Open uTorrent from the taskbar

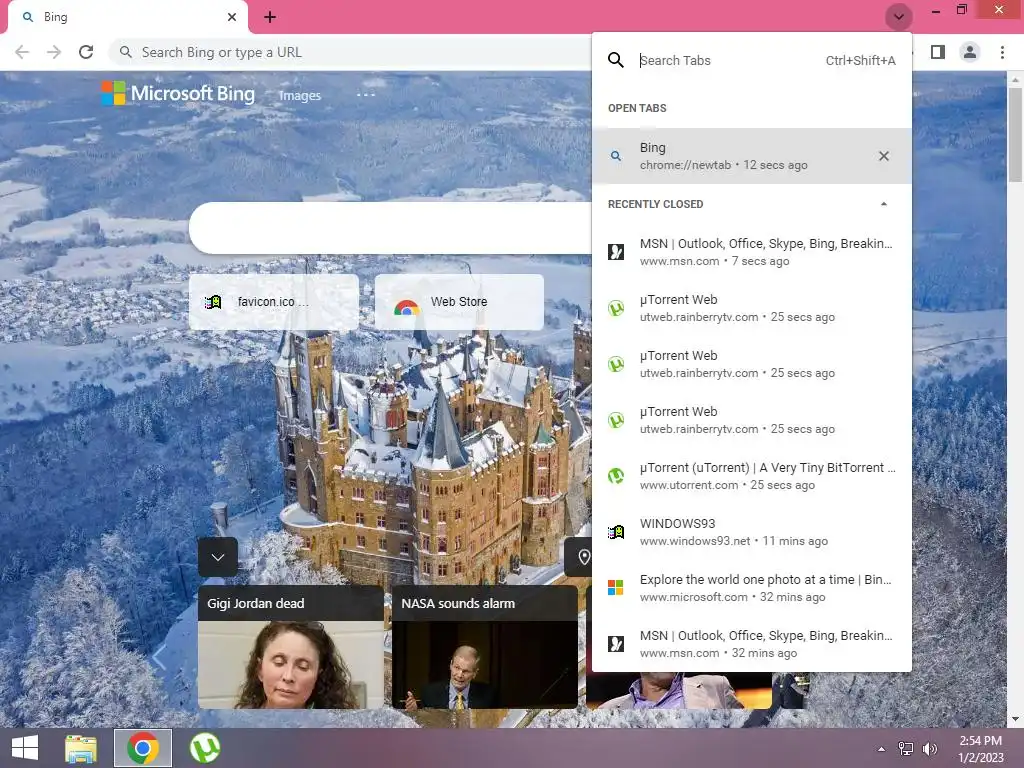click(x=205, y=748)
